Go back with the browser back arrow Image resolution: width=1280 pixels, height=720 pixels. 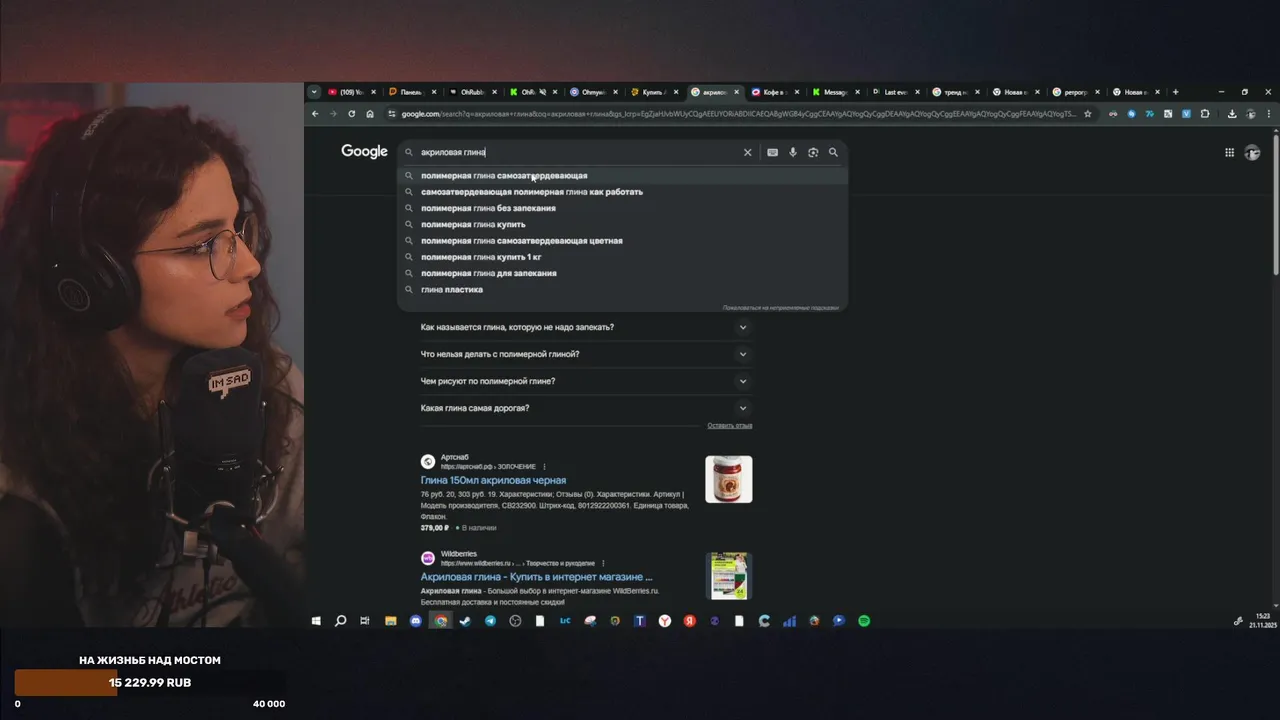315,114
